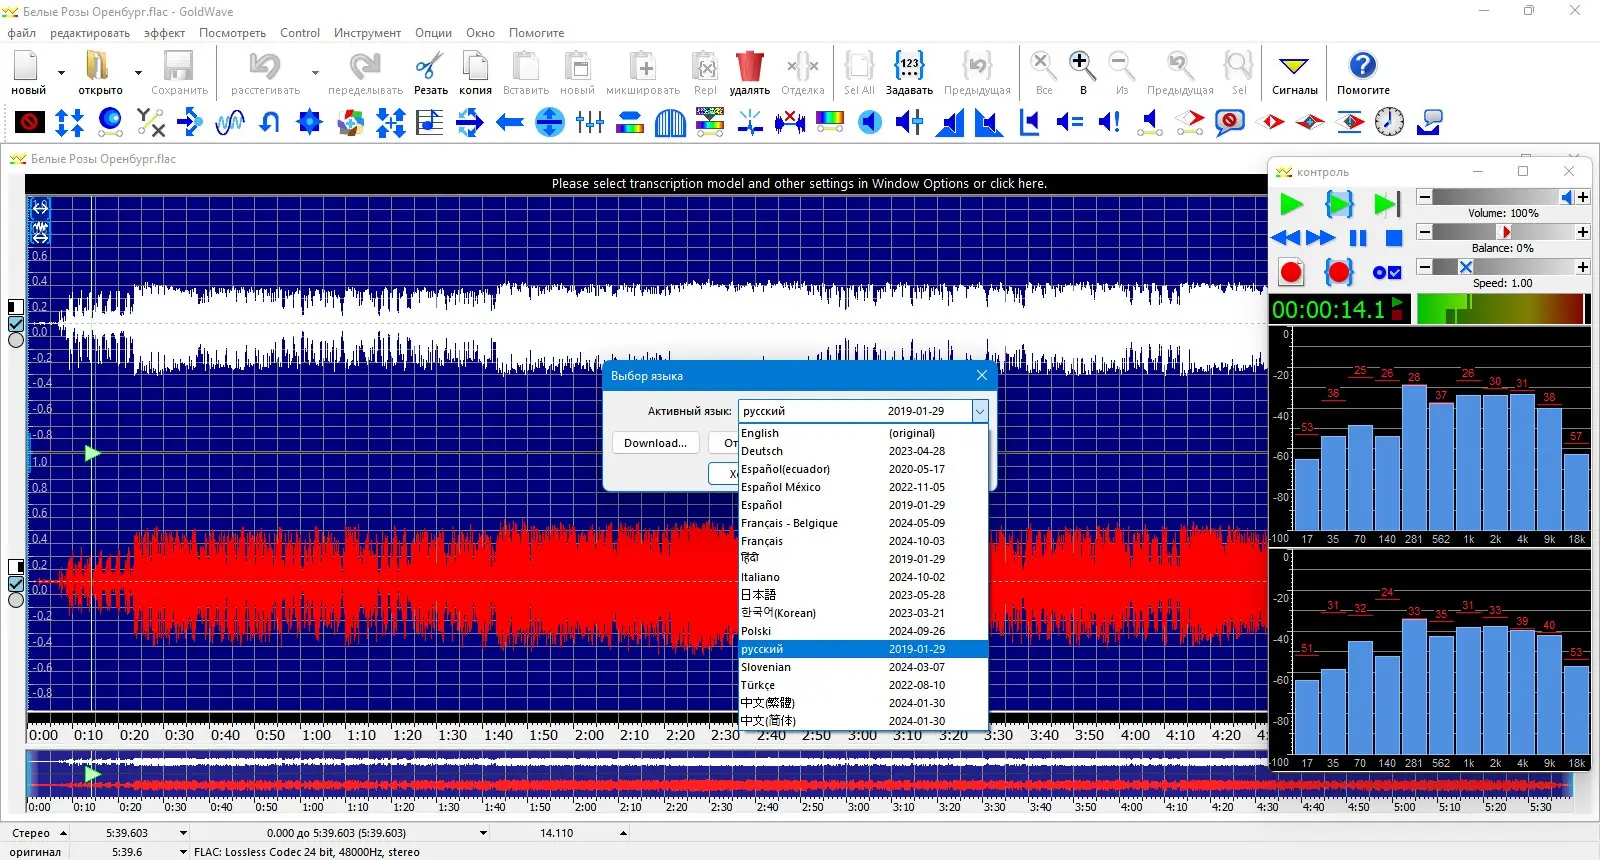Viewport: 1600px width, 860px height.
Task: Click the blue Stop square button
Action: tap(1394, 238)
